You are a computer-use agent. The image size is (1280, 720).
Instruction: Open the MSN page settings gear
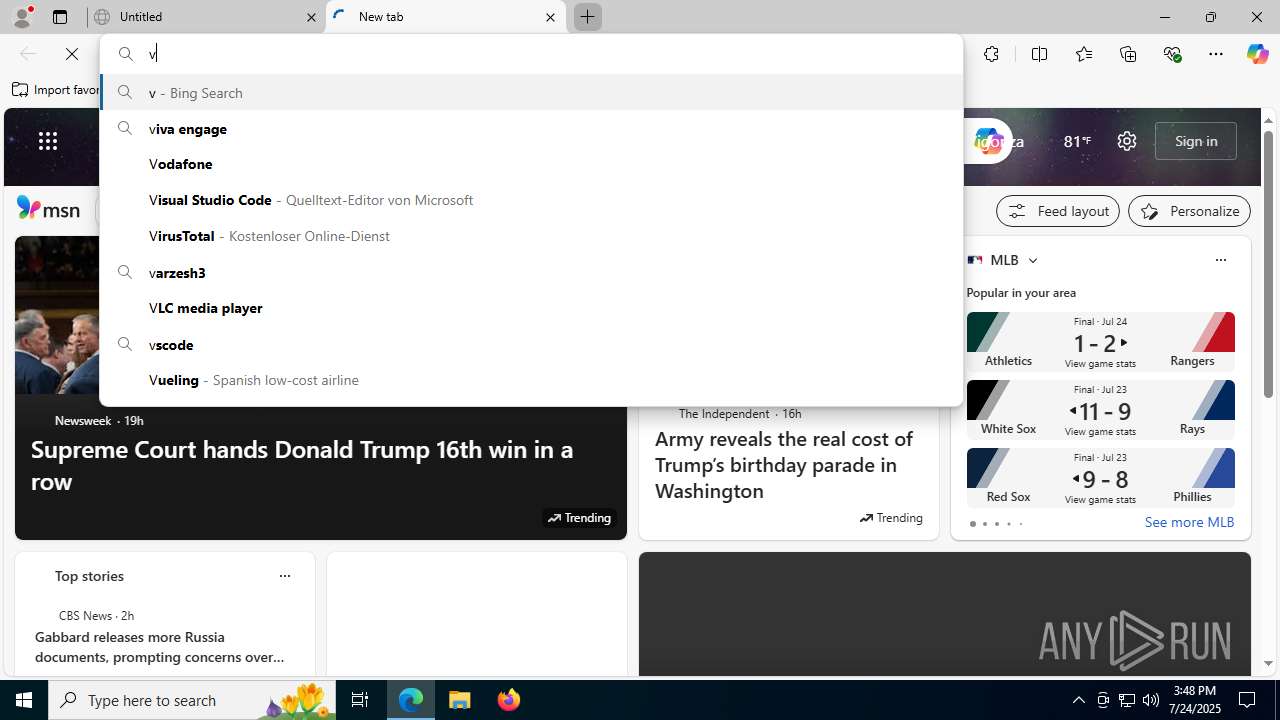coord(1127,141)
